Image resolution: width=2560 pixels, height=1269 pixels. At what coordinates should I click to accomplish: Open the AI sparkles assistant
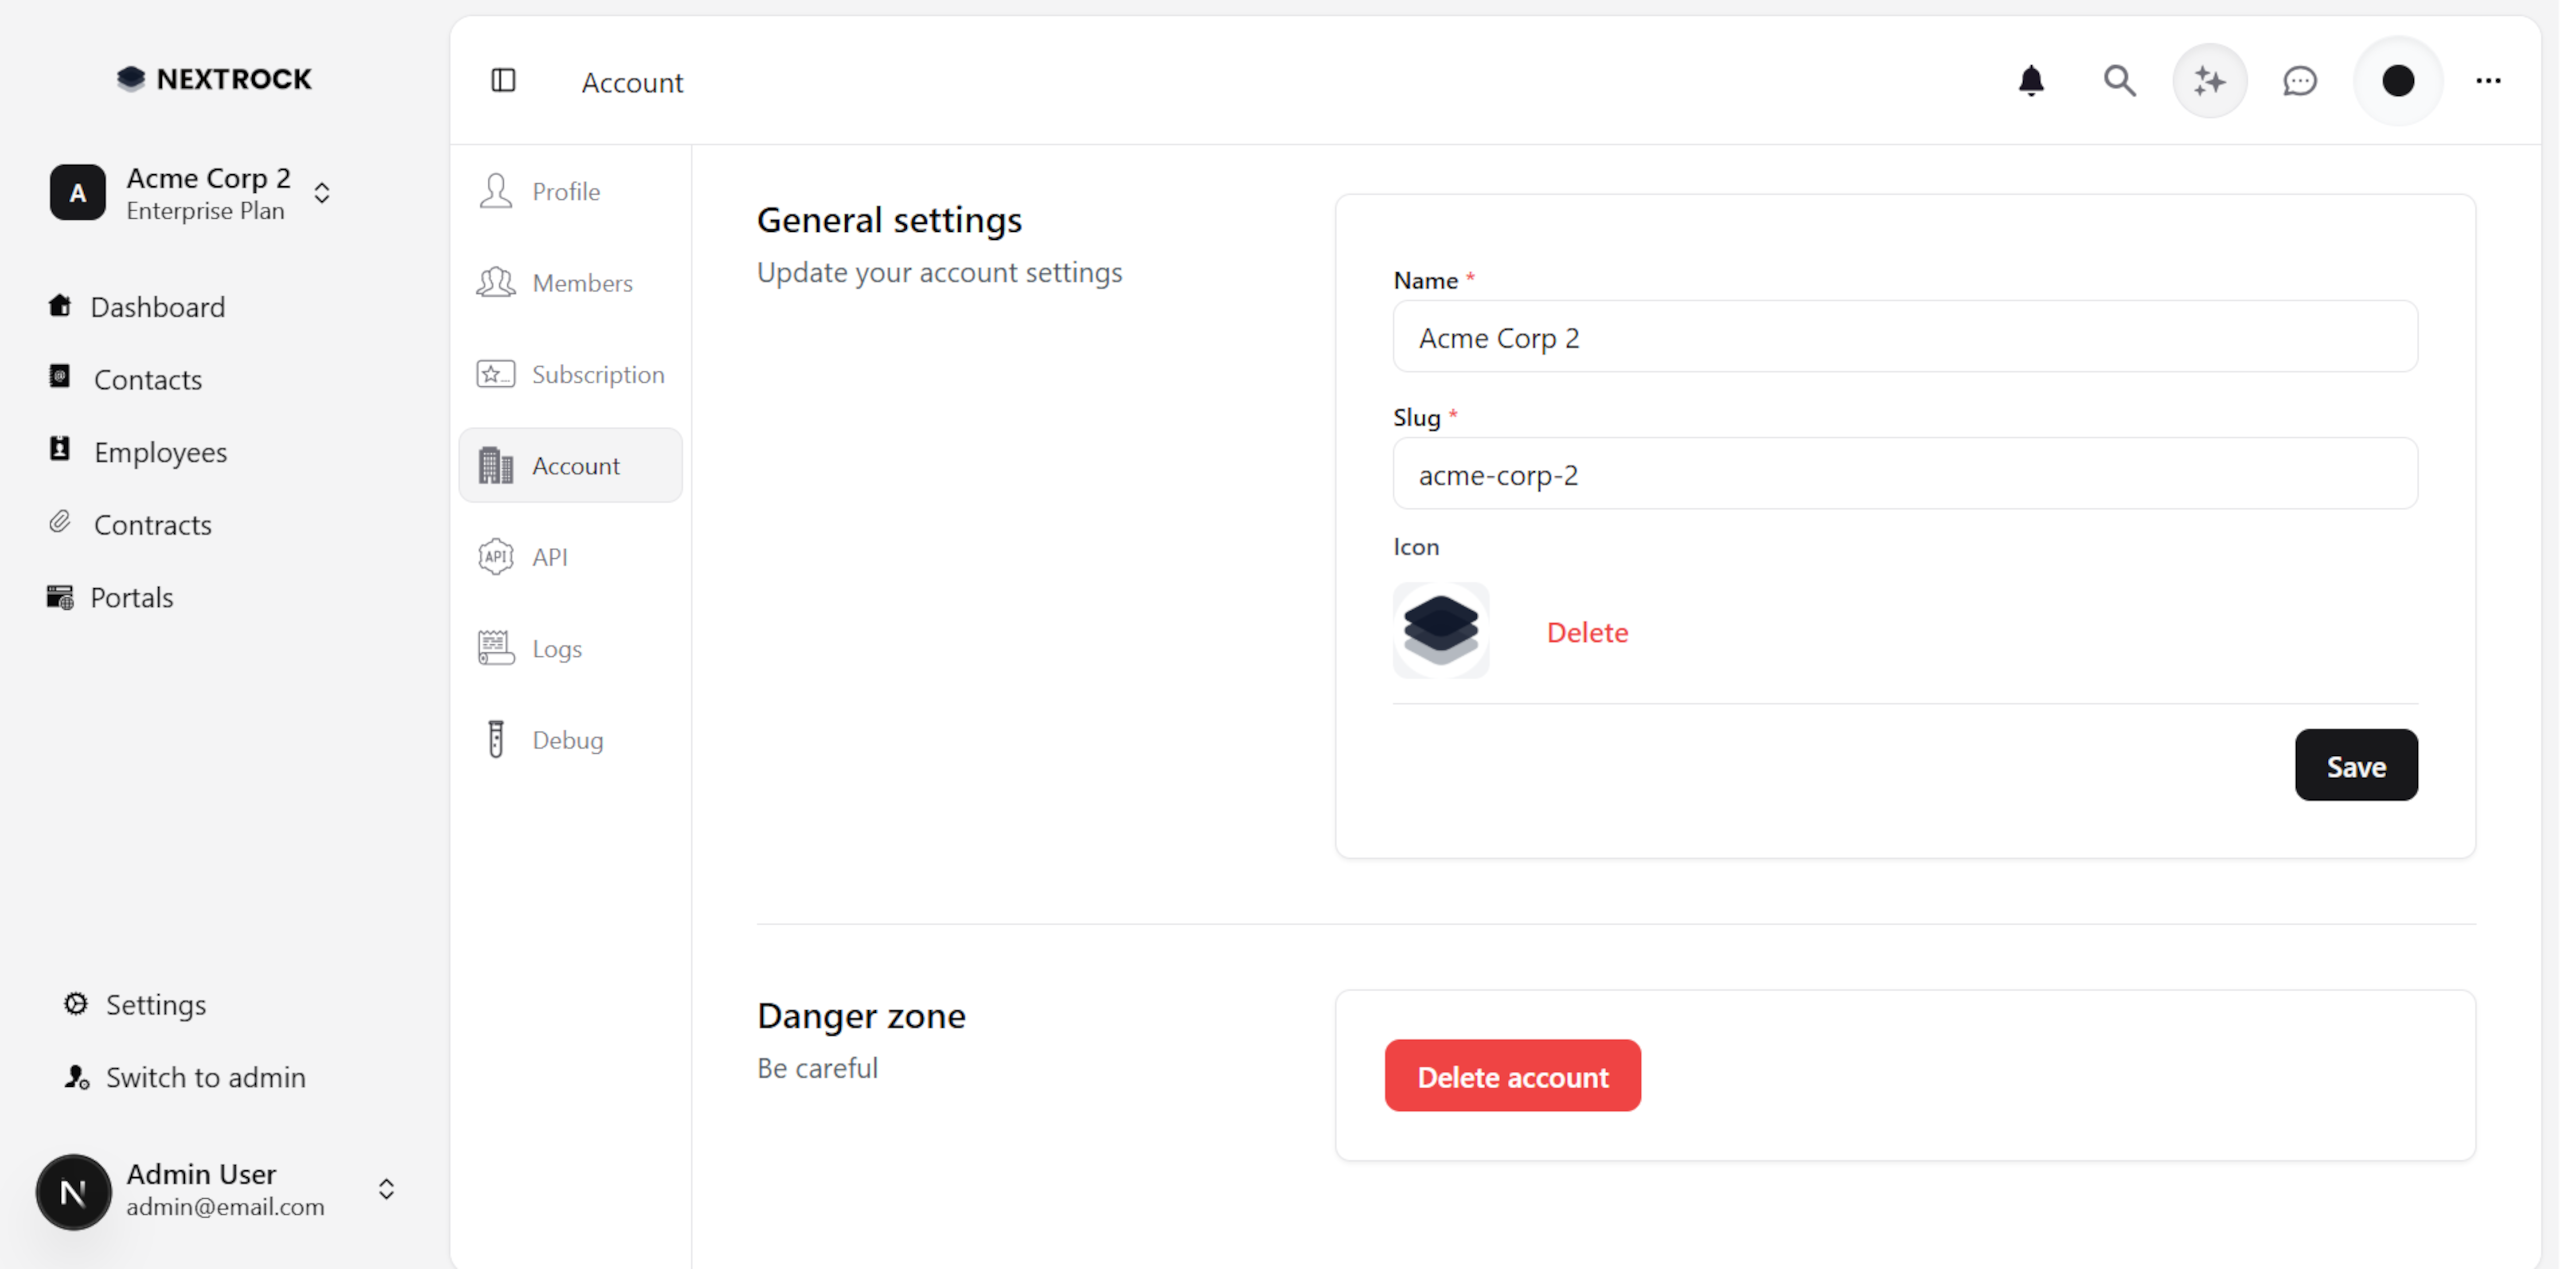(x=2209, y=81)
